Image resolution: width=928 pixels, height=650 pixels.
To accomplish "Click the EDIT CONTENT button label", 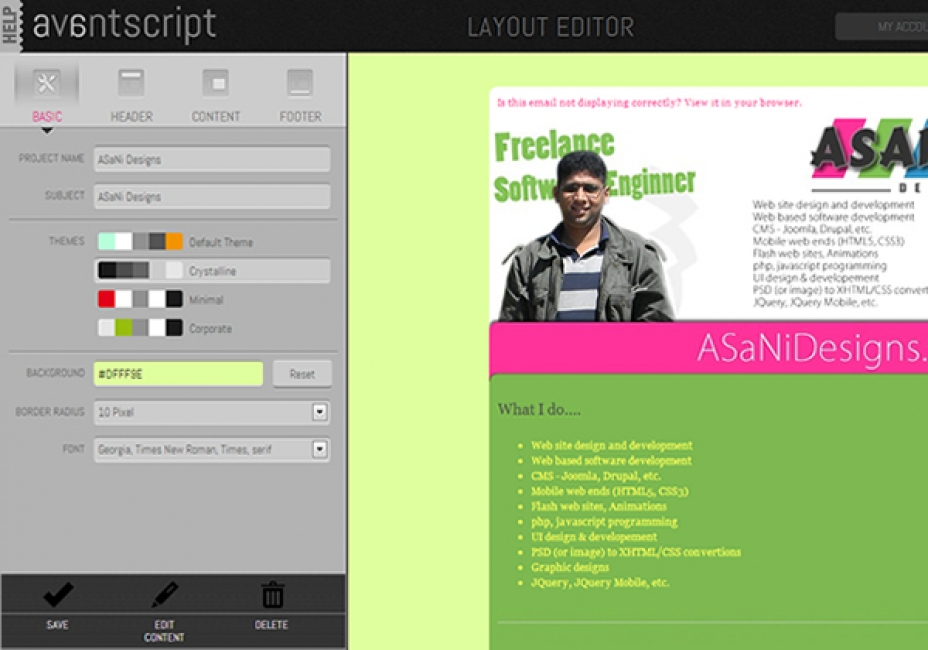I will click(x=164, y=631).
